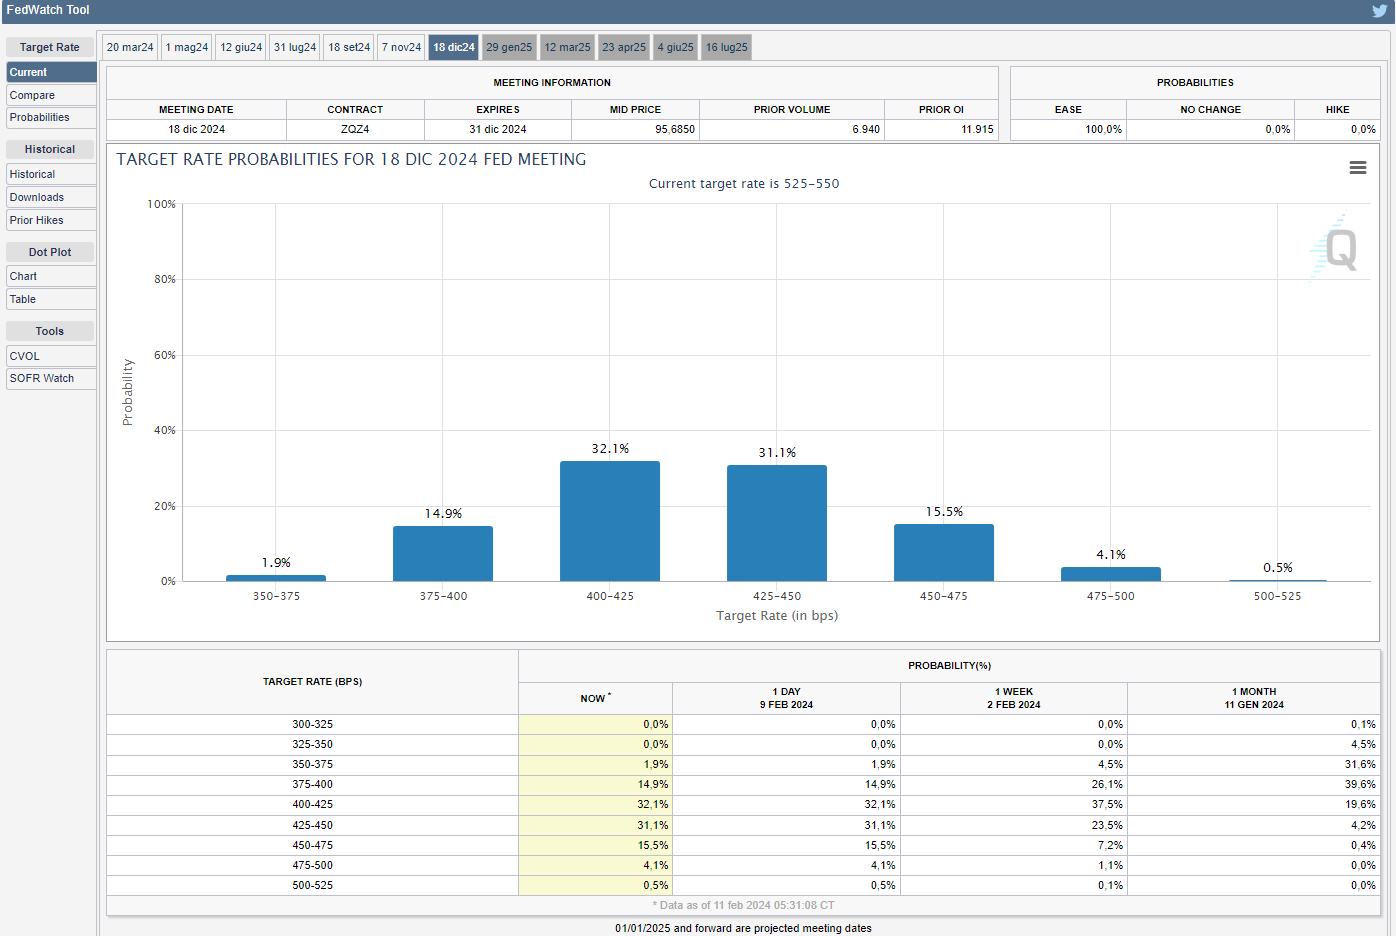Launch the CVOL tool

[x=51, y=356]
